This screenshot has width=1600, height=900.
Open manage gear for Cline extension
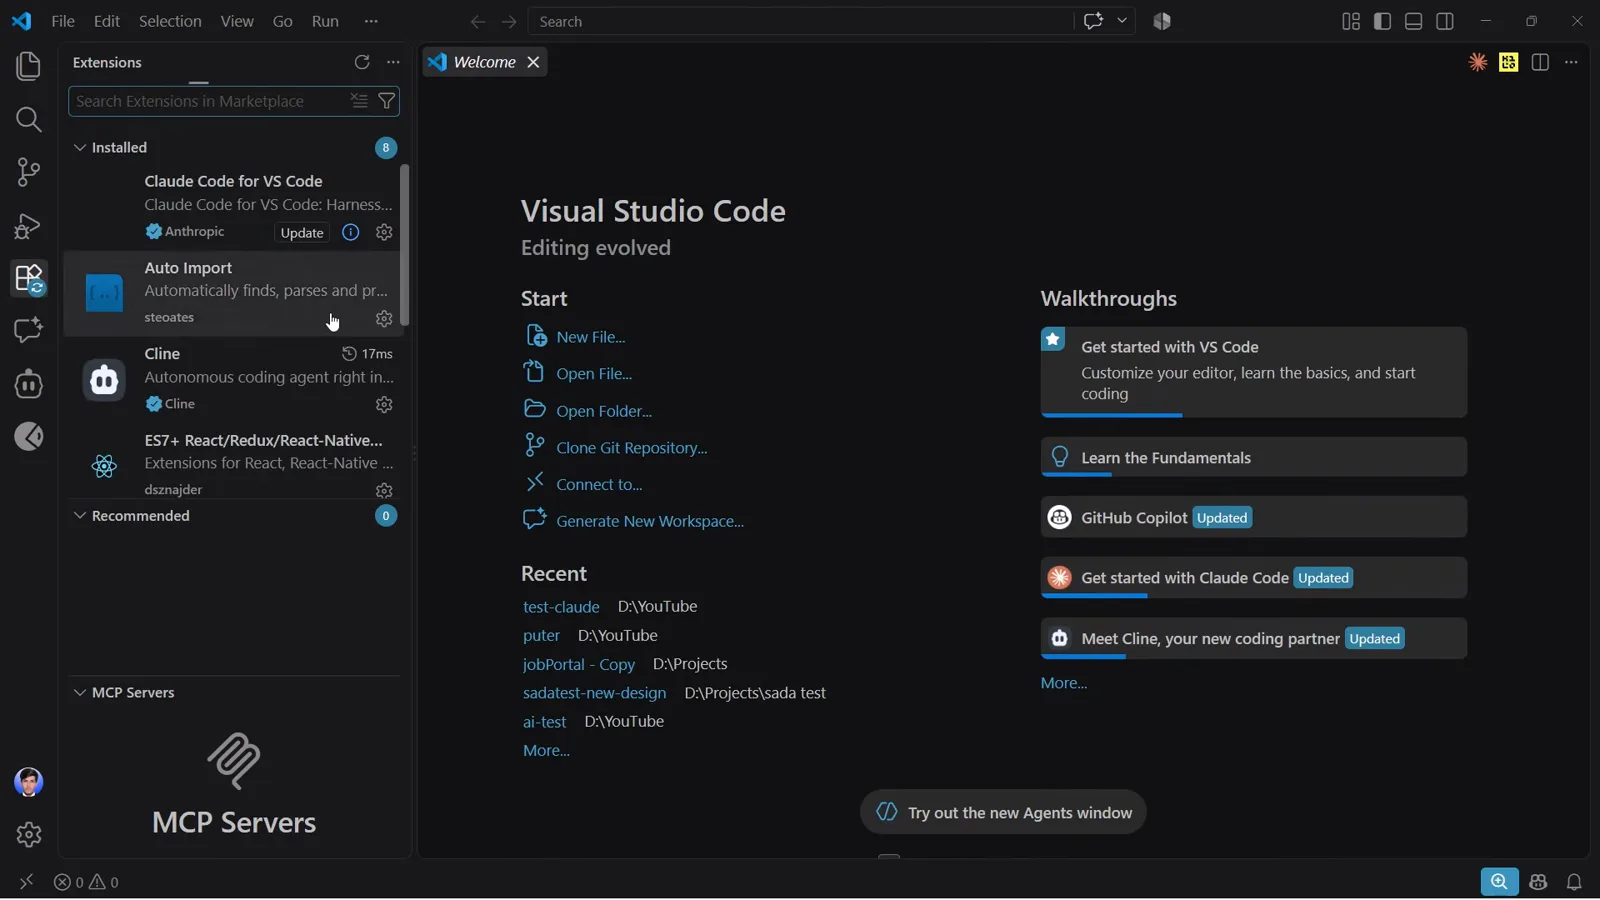(384, 405)
